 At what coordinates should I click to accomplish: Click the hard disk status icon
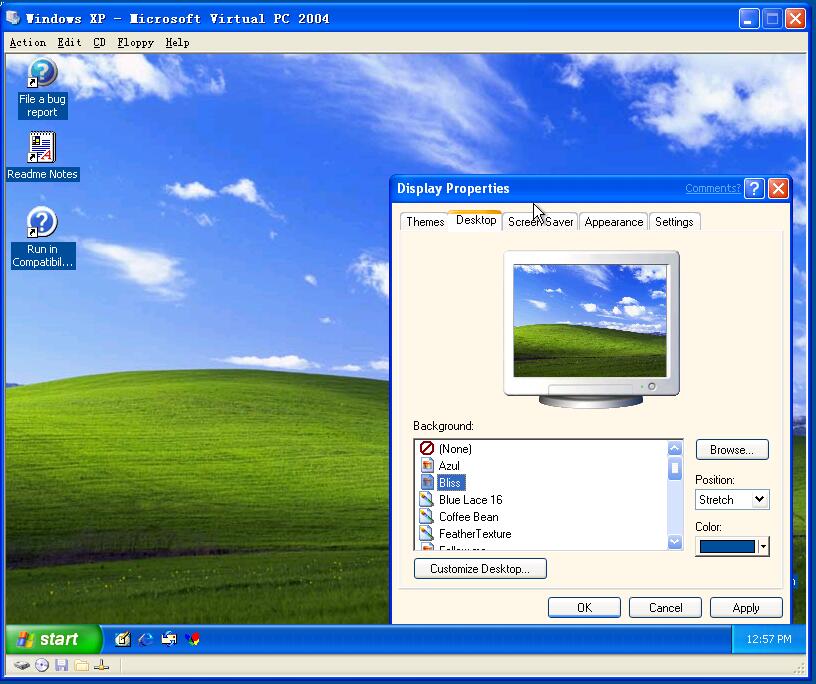tap(21, 665)
